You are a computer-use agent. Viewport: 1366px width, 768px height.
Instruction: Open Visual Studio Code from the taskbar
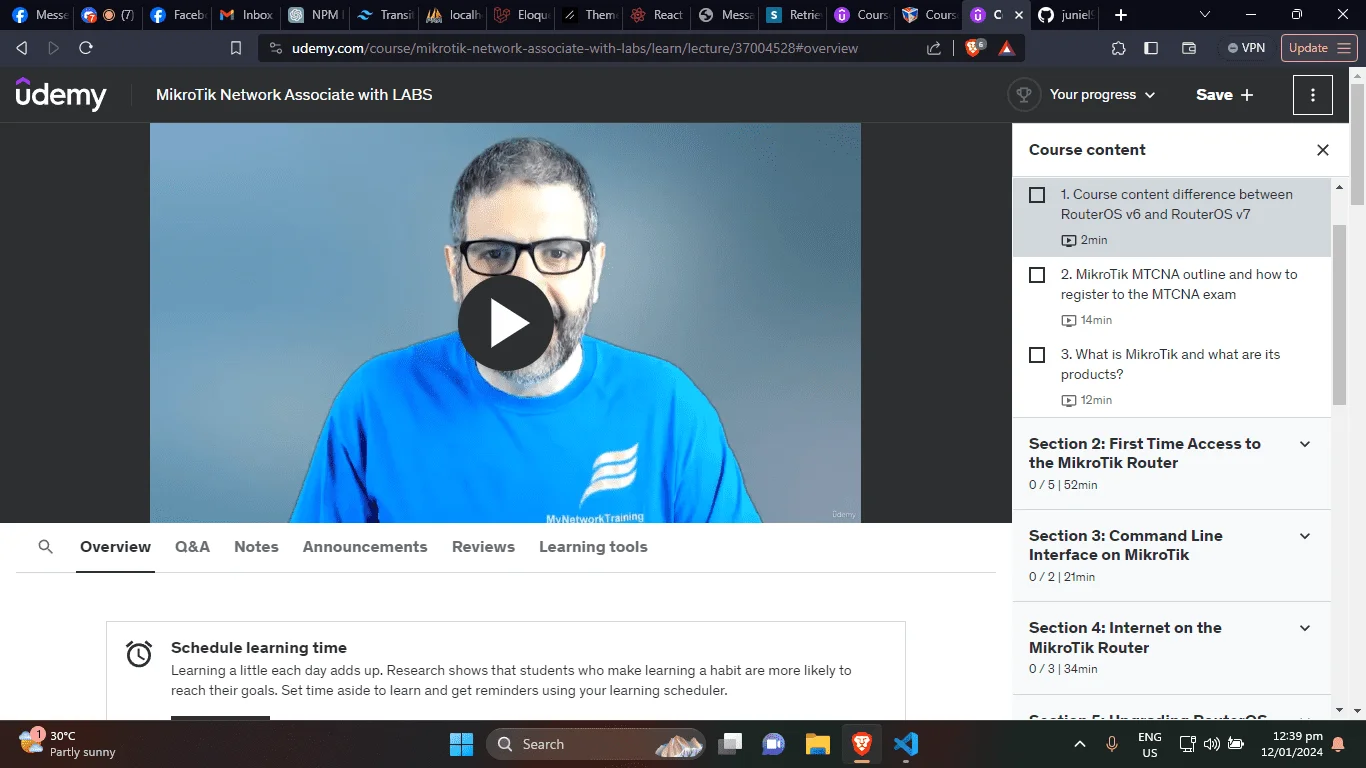906,744
